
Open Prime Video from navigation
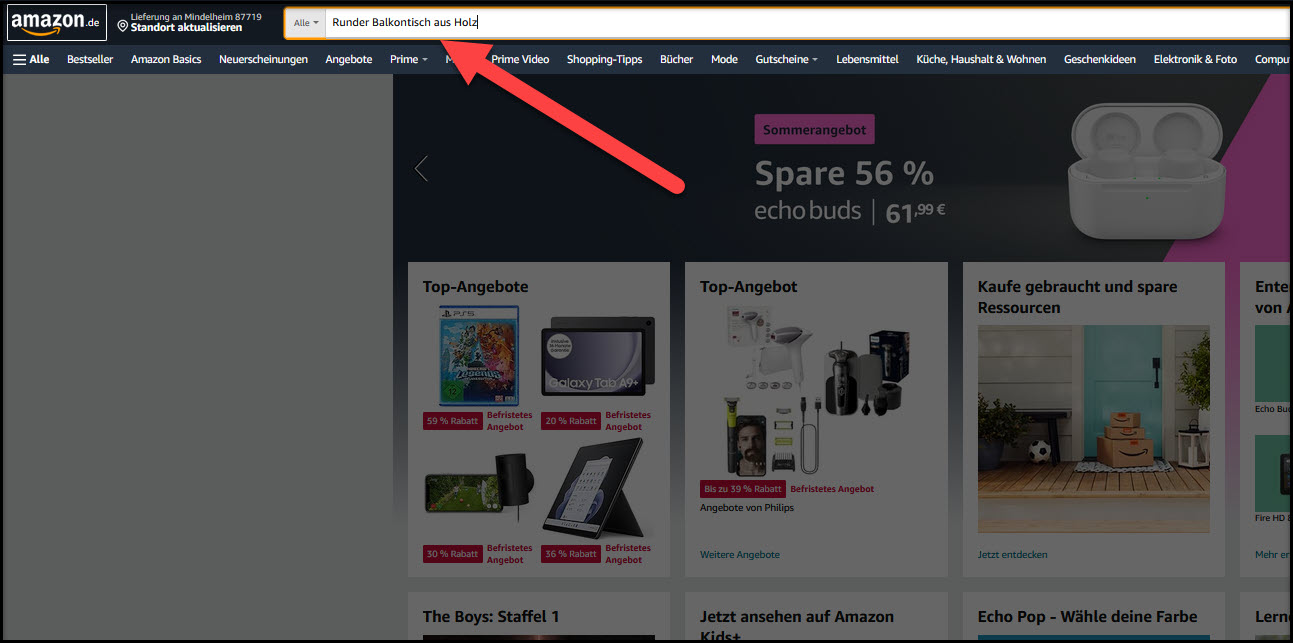[520, 59]
